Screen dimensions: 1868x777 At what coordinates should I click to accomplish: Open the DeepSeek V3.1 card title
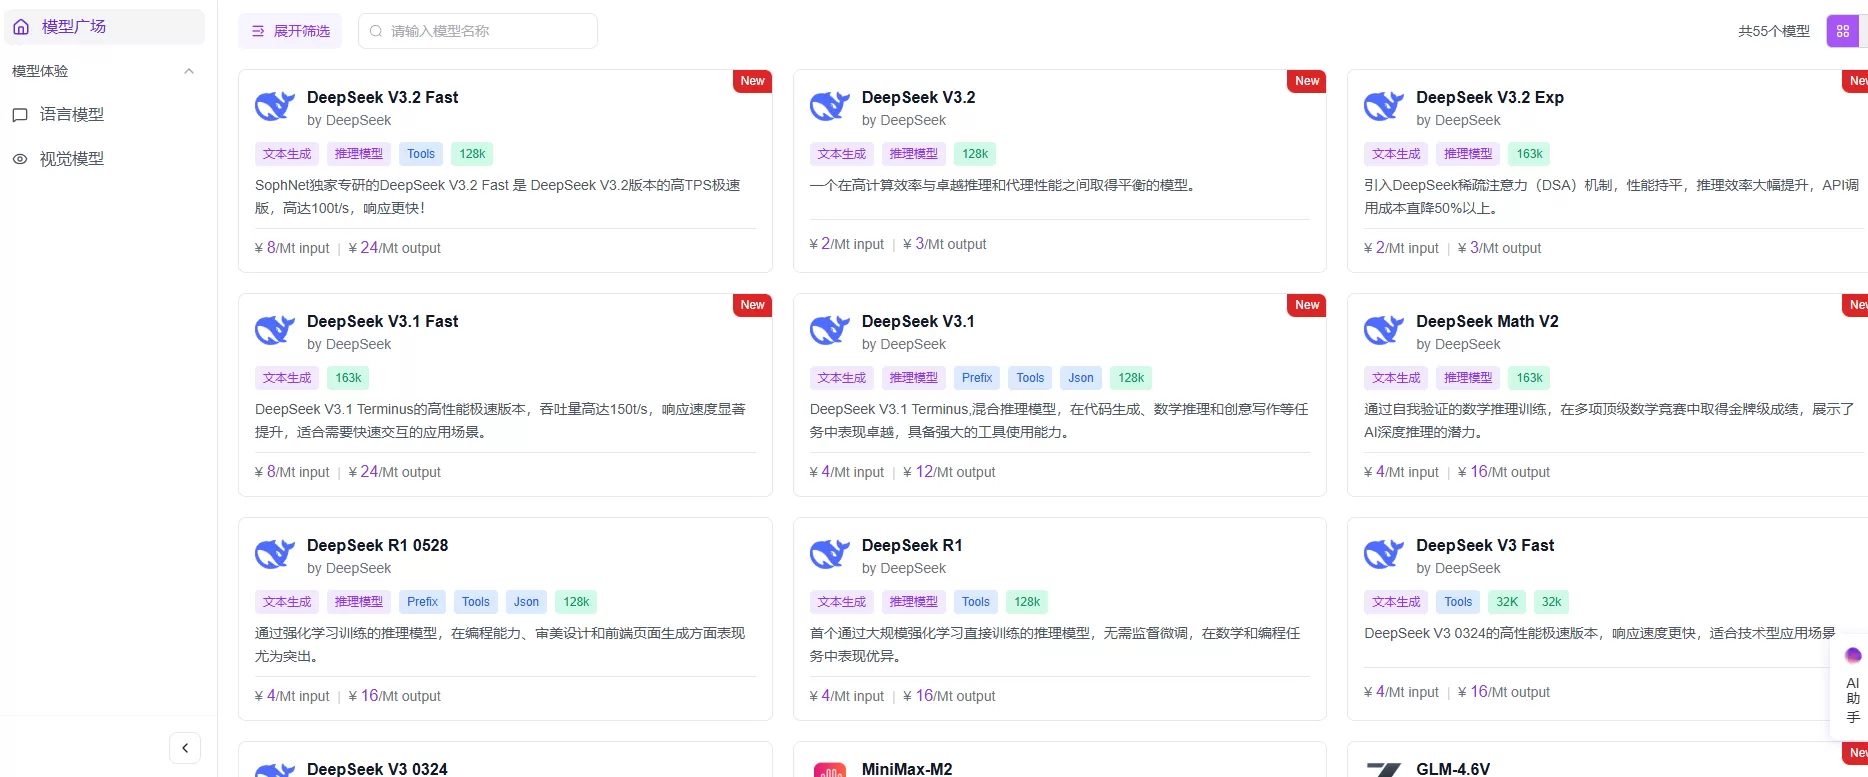918,321
